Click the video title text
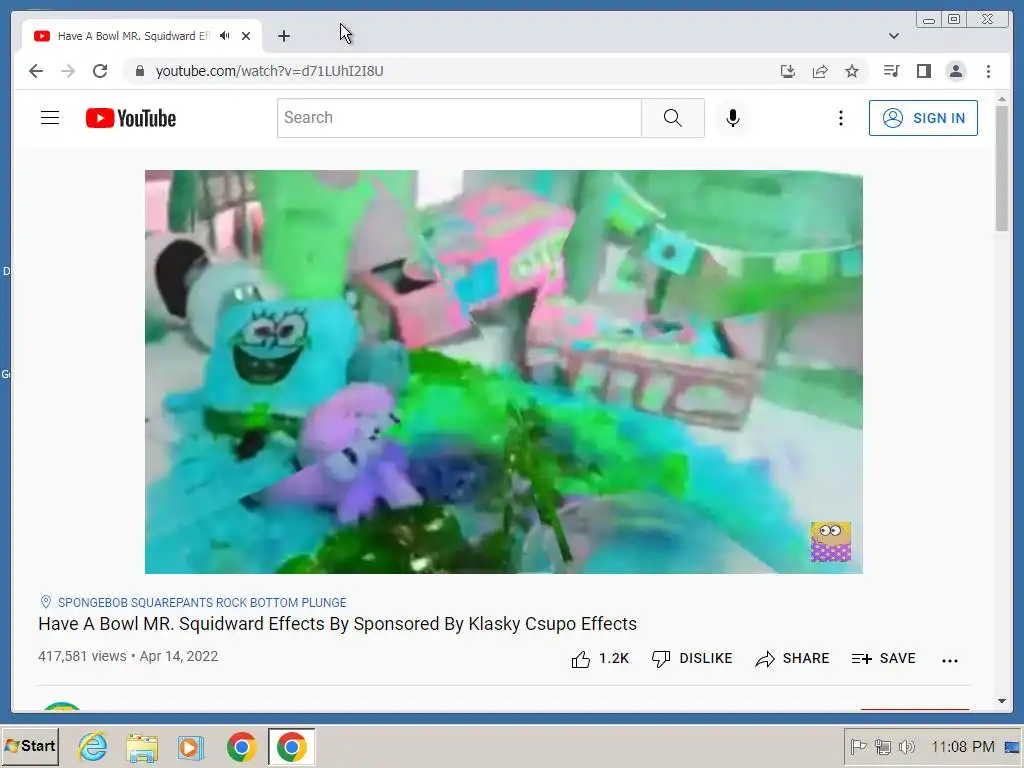This screenshot has width=1024, height=768. click(337, 624)
